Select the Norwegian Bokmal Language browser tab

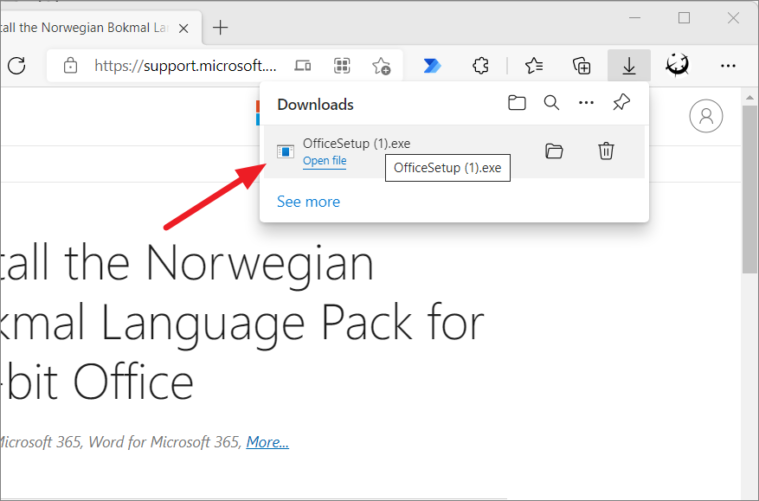[101, 28]
